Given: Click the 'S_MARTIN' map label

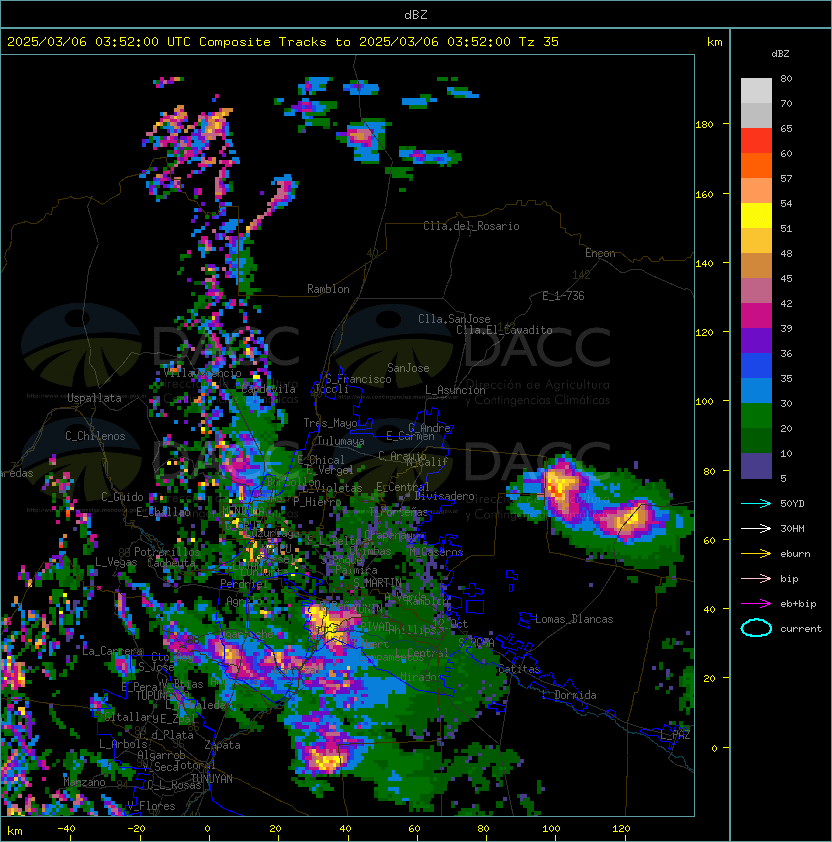Looking at the screenshot, I should [377, 583].
